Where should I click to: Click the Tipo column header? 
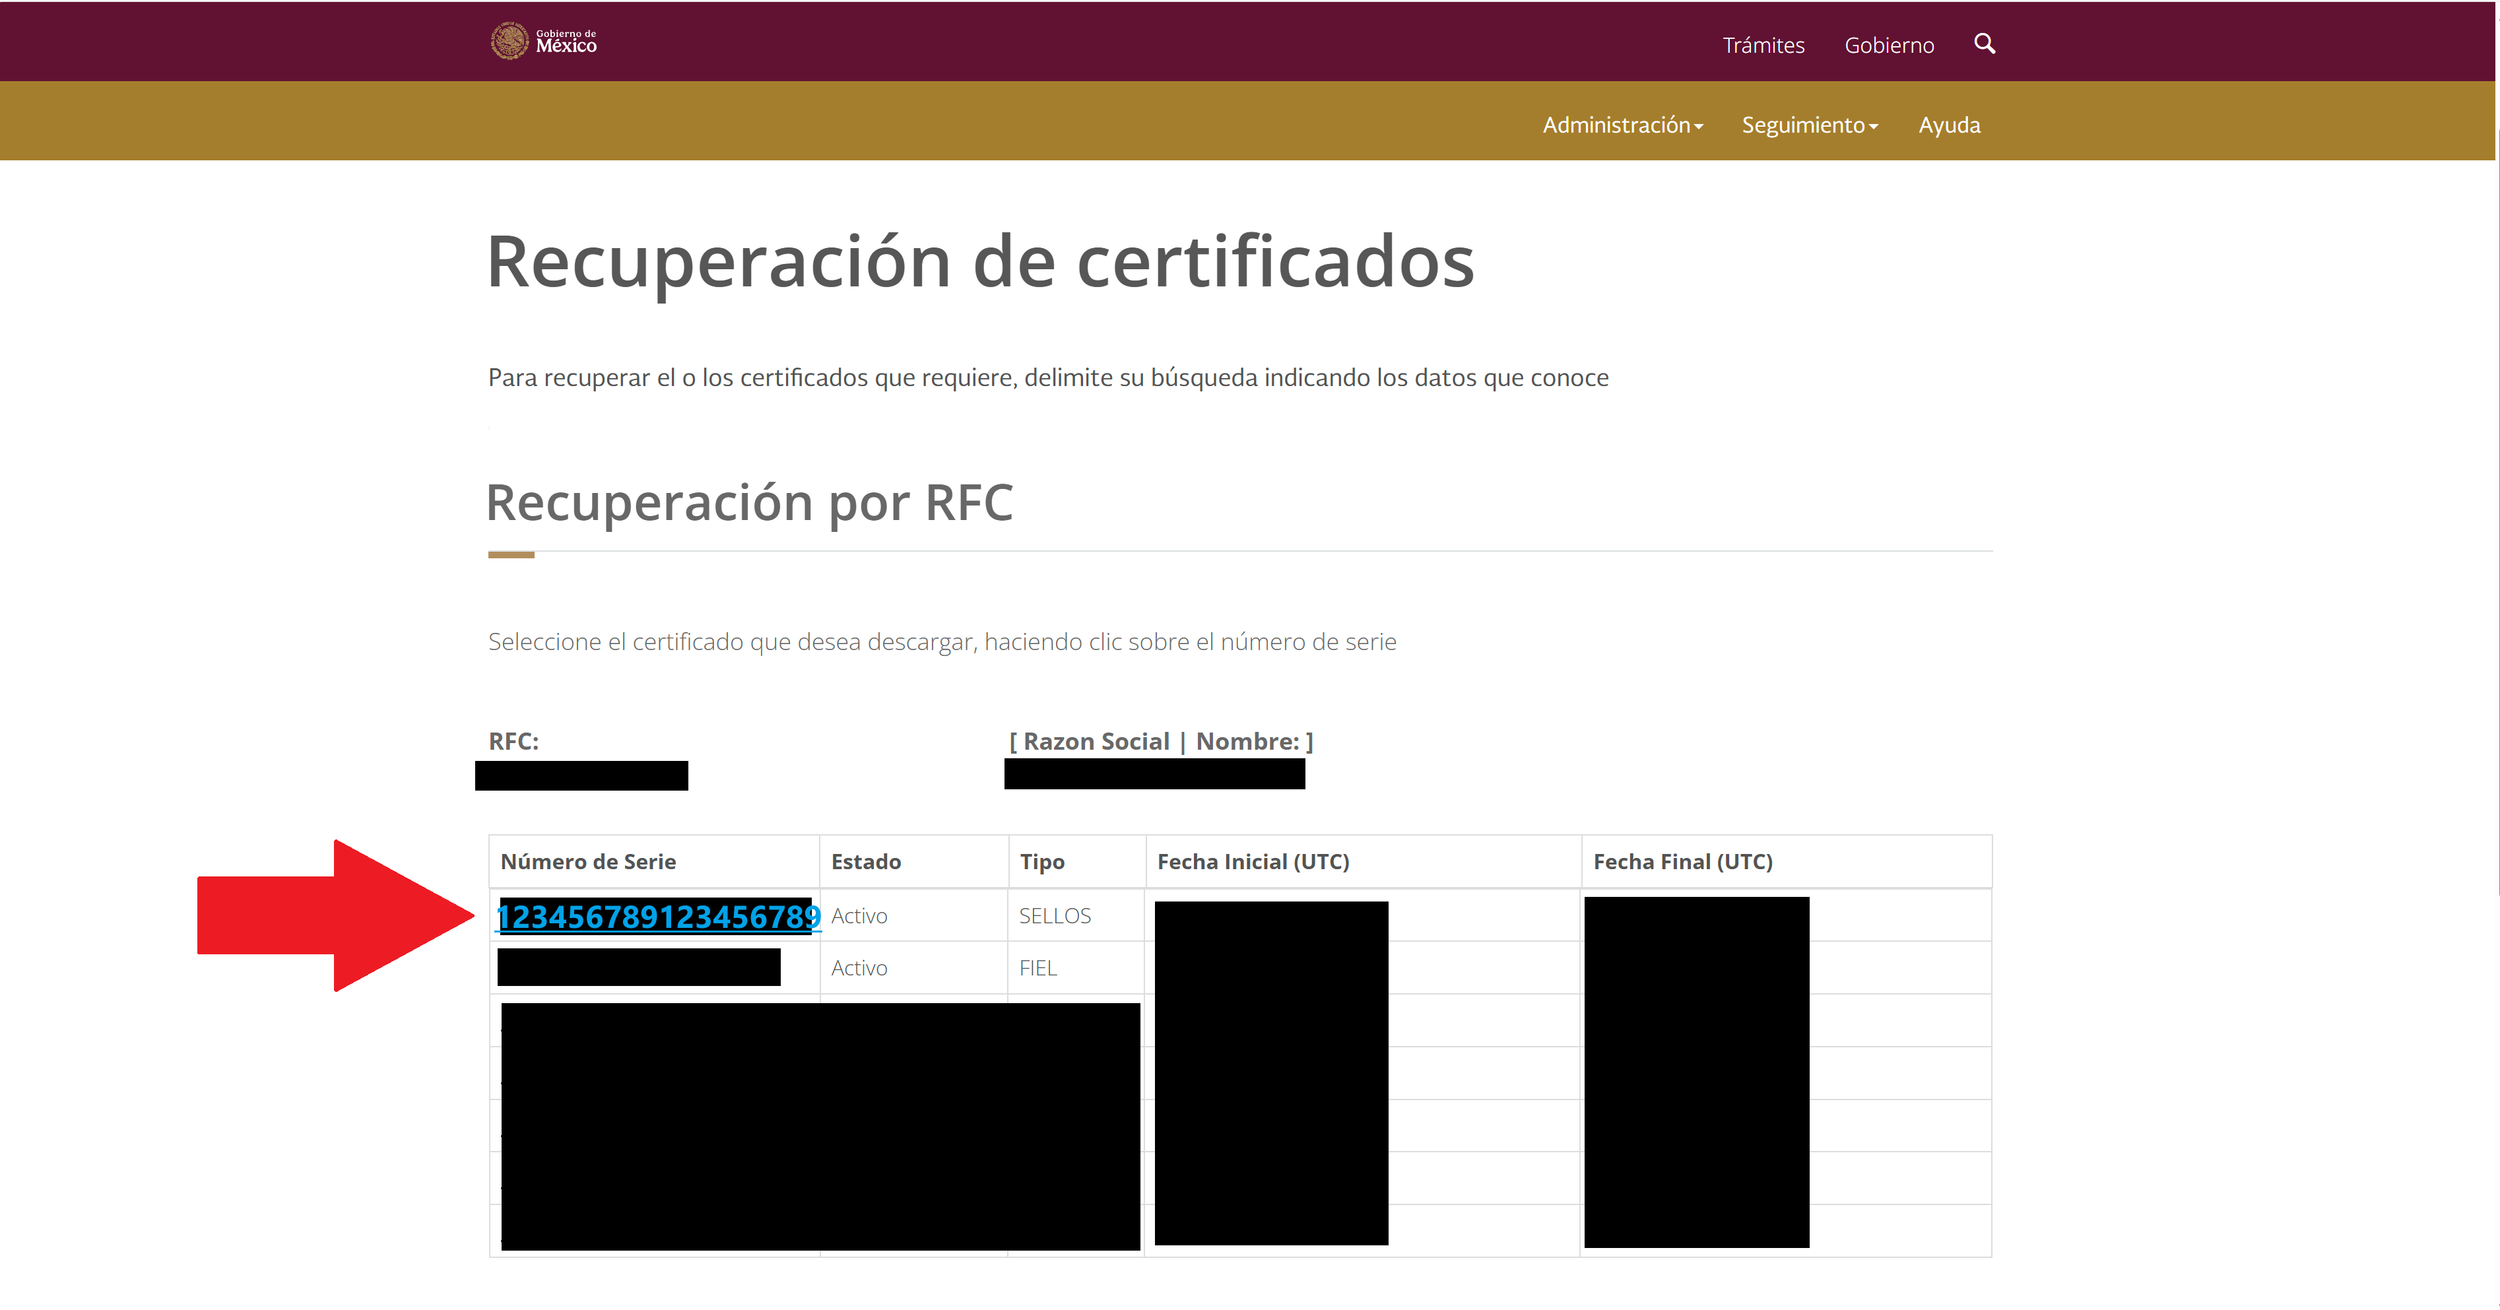(1041, 862)
